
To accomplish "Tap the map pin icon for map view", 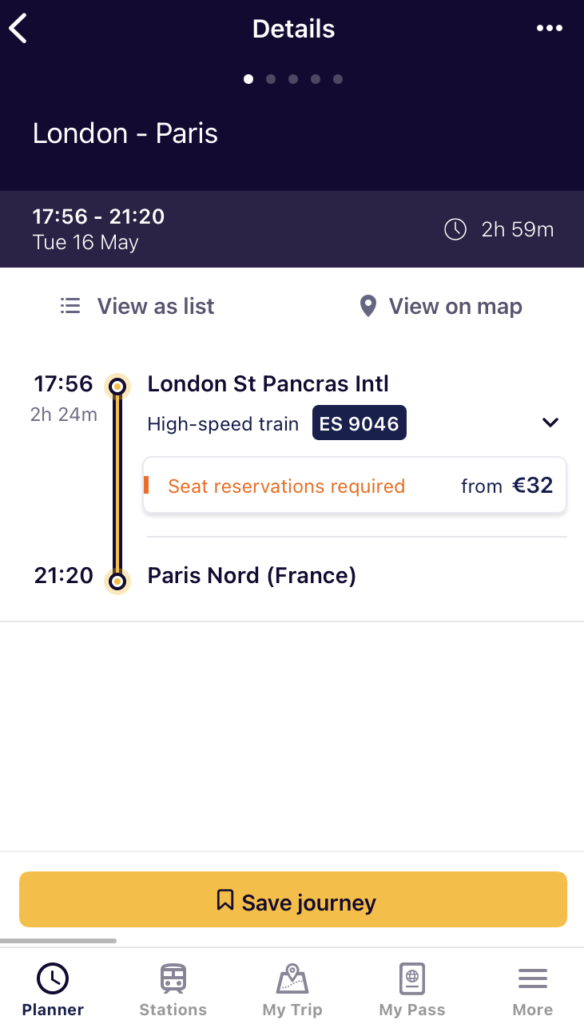I will click(368, 306).
